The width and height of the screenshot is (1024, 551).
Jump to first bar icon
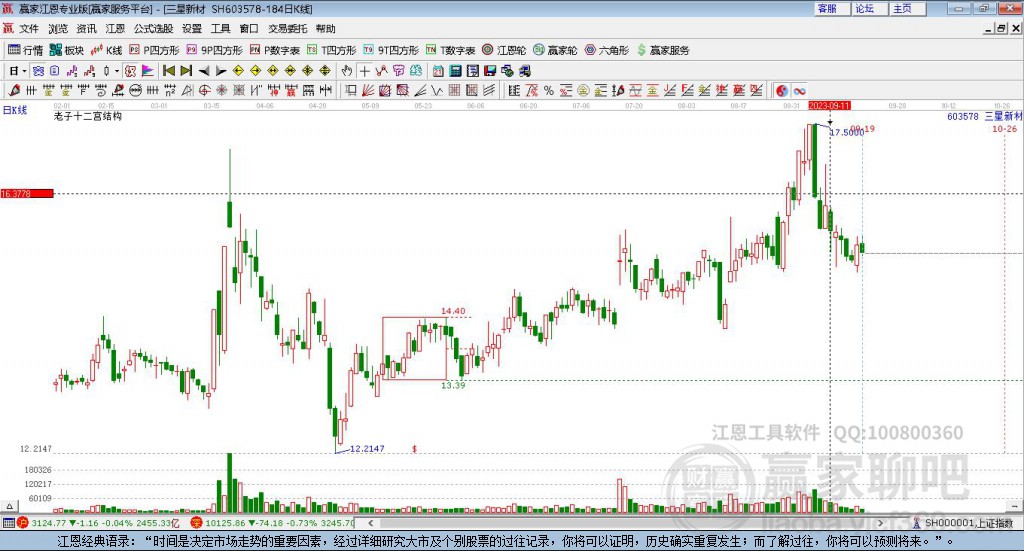[x=168, y=71]
